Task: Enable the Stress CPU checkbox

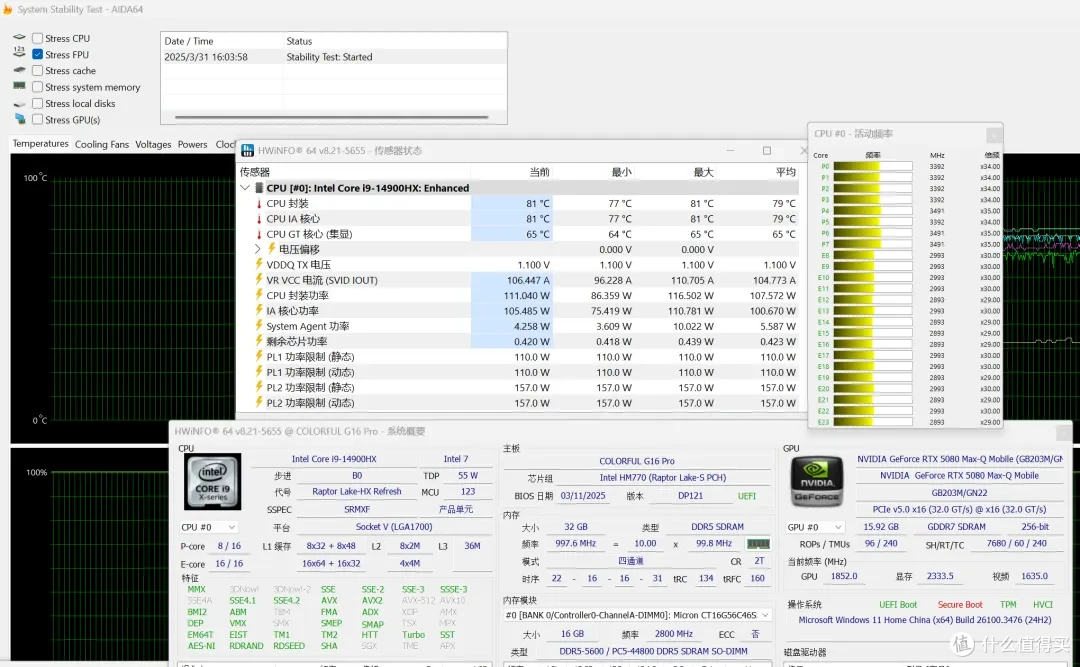Action: pos(38,39)
